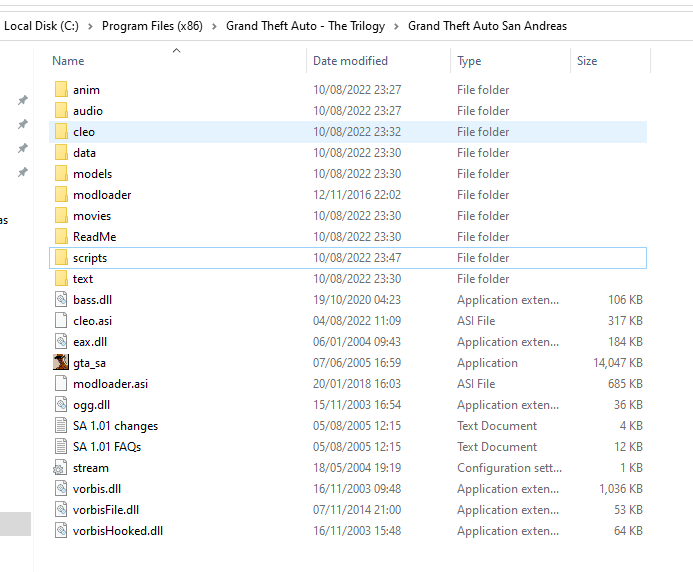Image resolution: width=693 pixels, height=572 pixels.
Task: Open the anim folder icon
Action: pyautogui.click(x=61, y=90)
